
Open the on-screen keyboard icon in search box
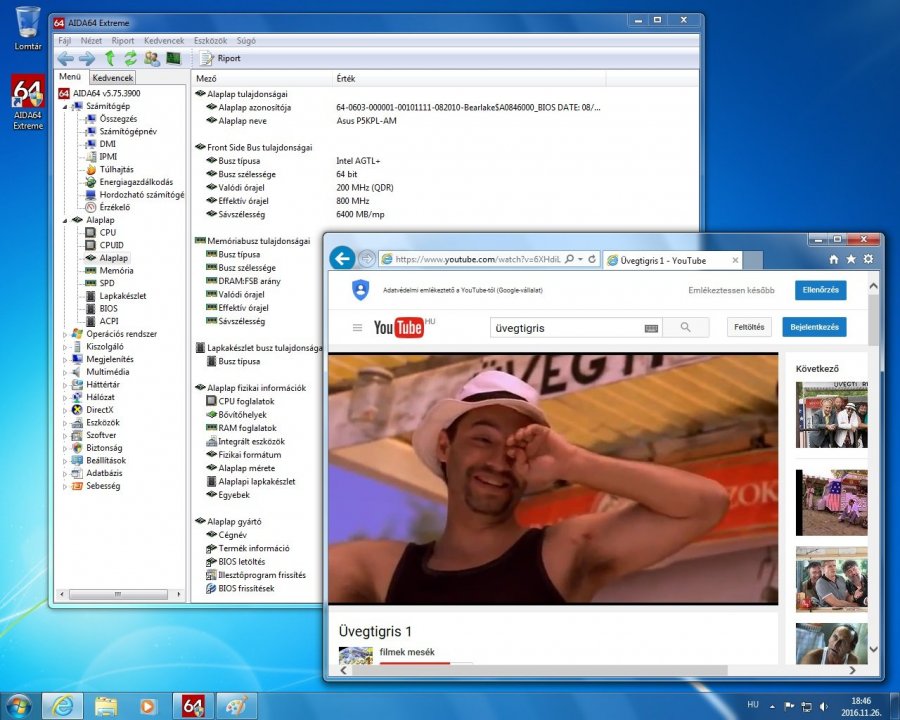coord(651,328)
